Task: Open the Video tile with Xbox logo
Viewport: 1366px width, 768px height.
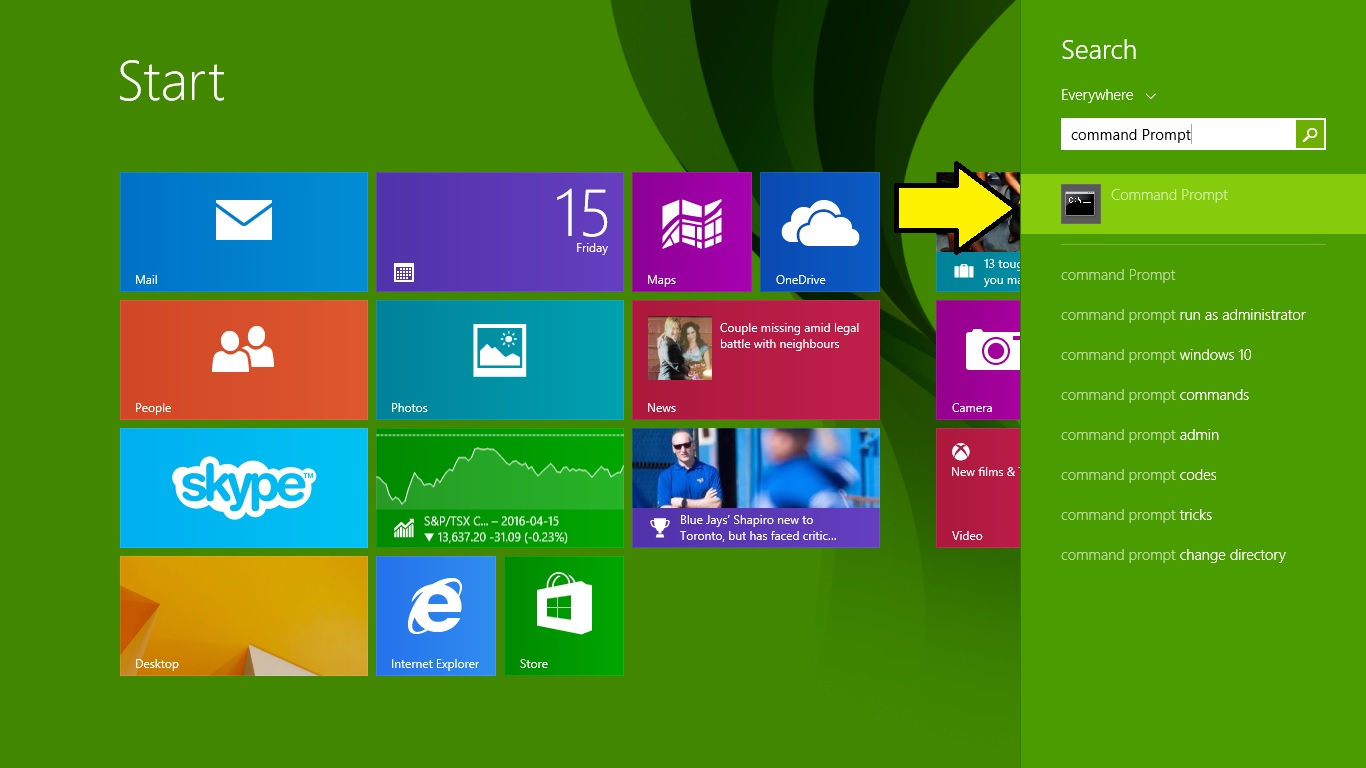Action: (978, 488)
